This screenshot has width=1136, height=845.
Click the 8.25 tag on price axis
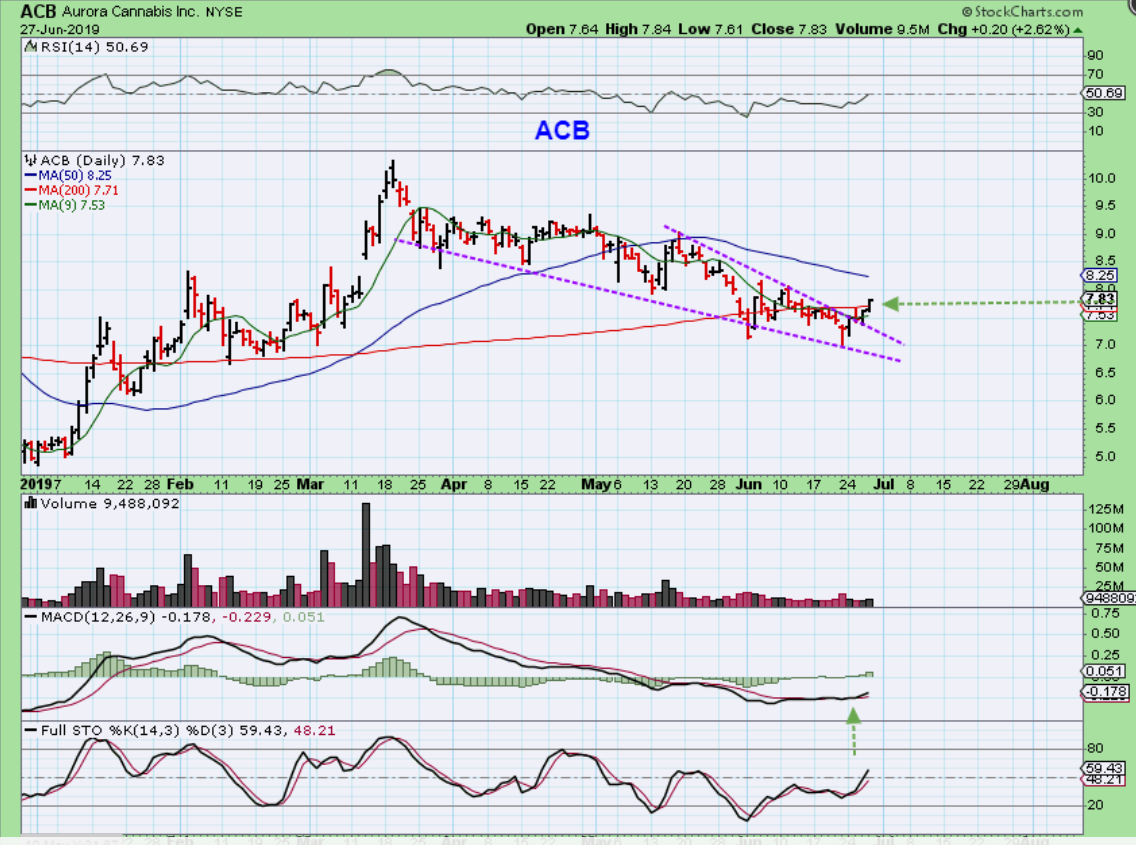tap(1100, 275)
